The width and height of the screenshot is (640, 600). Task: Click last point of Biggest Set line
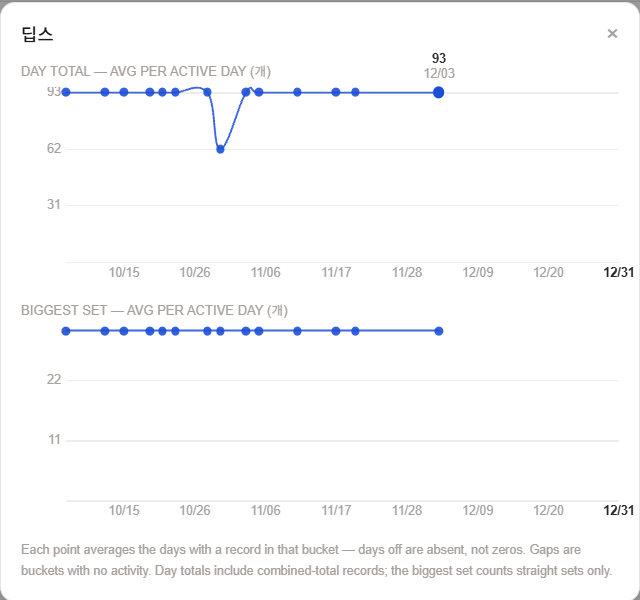[439, 331]
